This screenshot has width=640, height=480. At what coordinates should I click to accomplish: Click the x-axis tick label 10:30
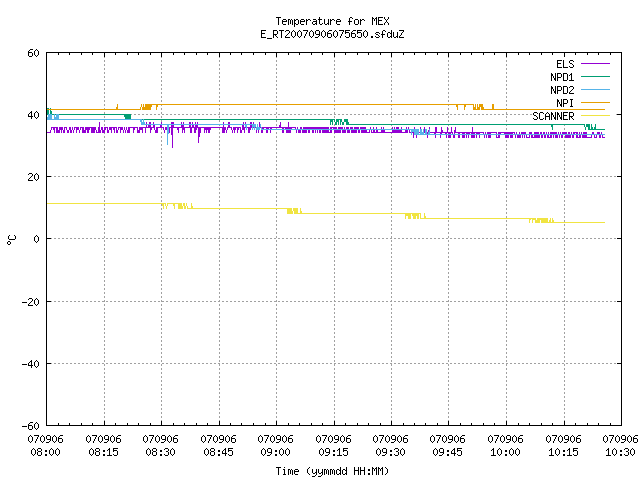click(620, 452)
